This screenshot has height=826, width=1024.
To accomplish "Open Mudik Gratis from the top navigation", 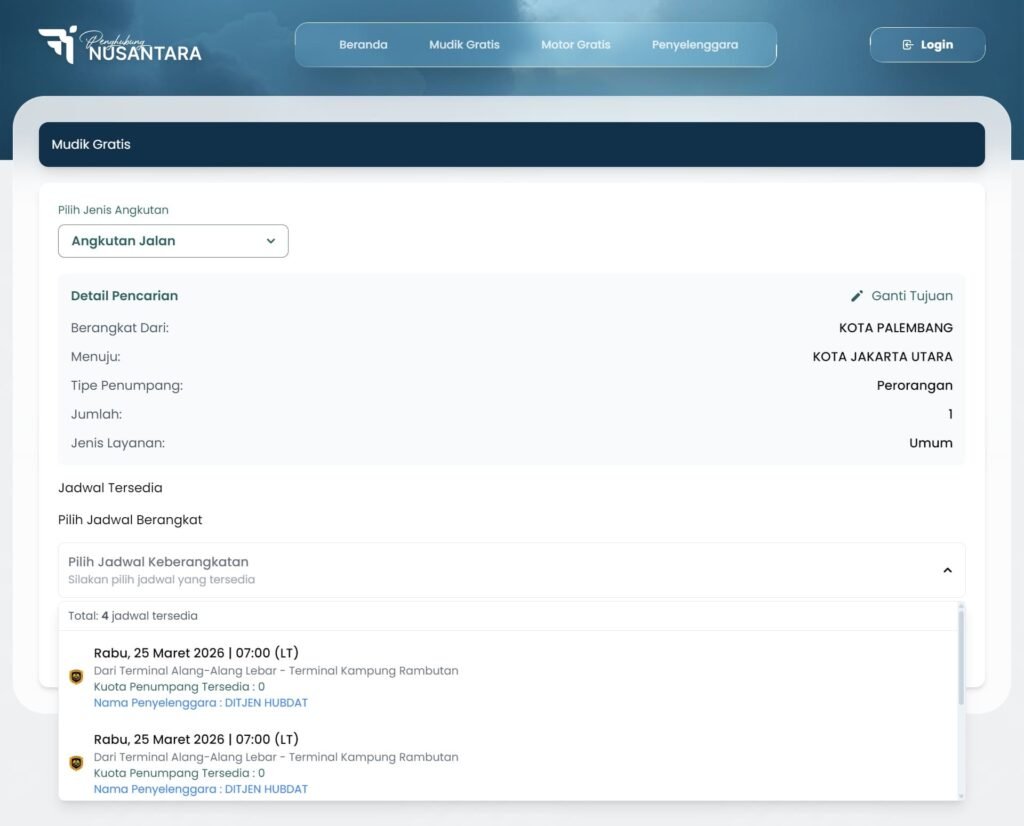I will (x=464, y=45).
